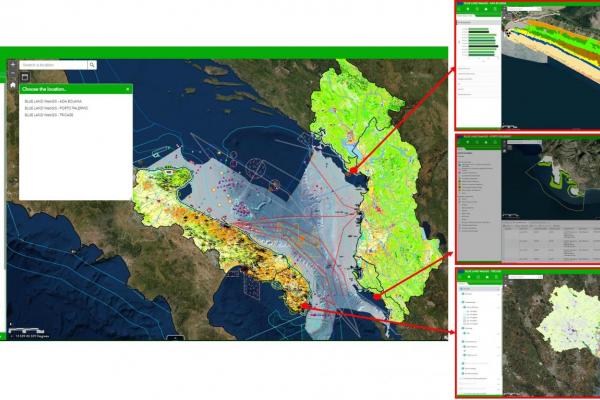Return main map to home extent

pyautogui.click(x=13, y=85)
